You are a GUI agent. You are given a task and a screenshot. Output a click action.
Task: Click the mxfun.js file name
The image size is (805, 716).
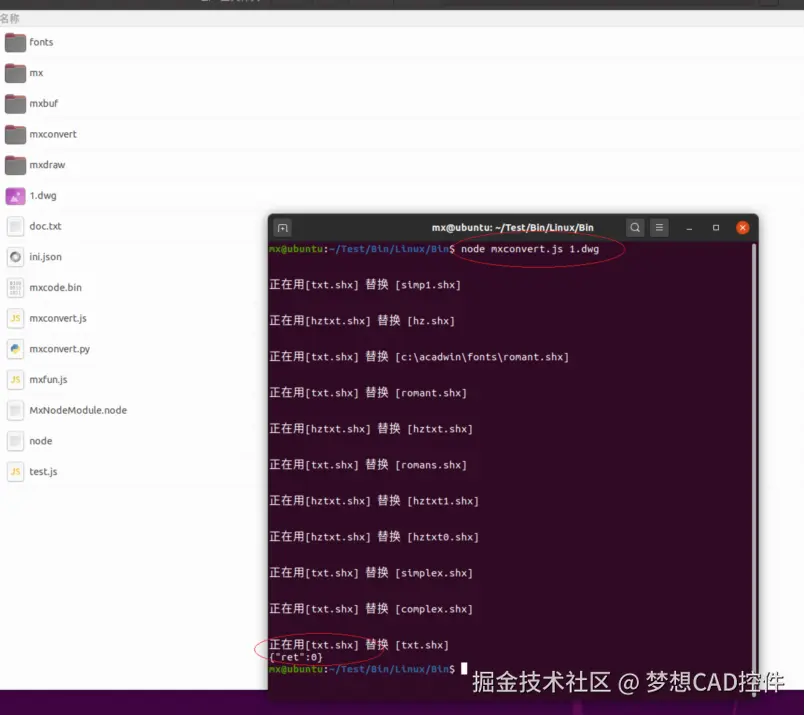click(x=48, y=380)
